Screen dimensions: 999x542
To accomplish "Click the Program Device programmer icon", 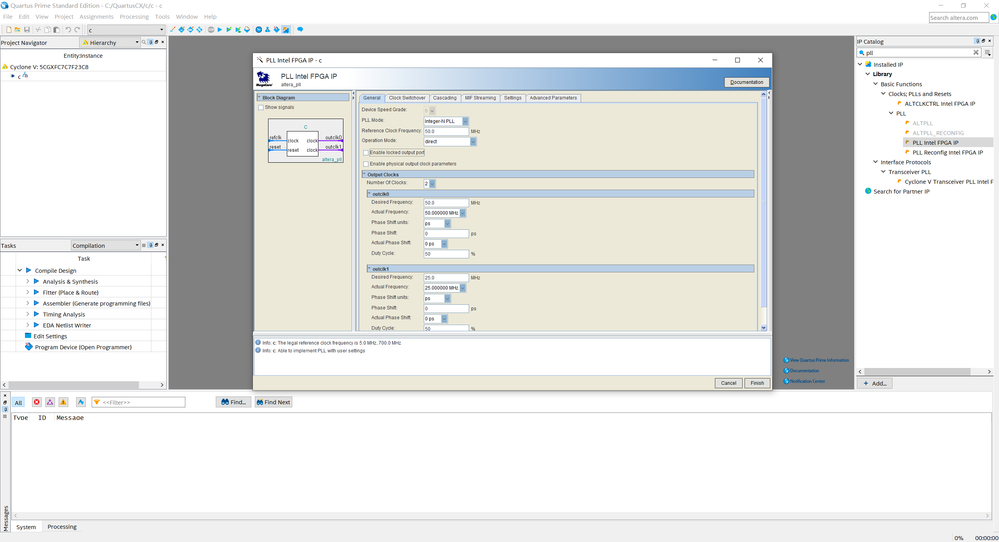I will coord(29,347).
